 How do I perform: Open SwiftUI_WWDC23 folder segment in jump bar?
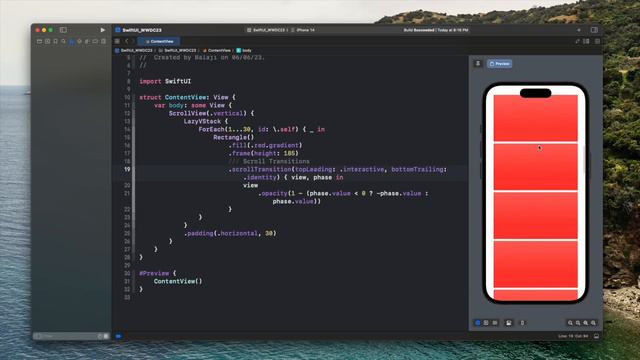pos(178,51)
